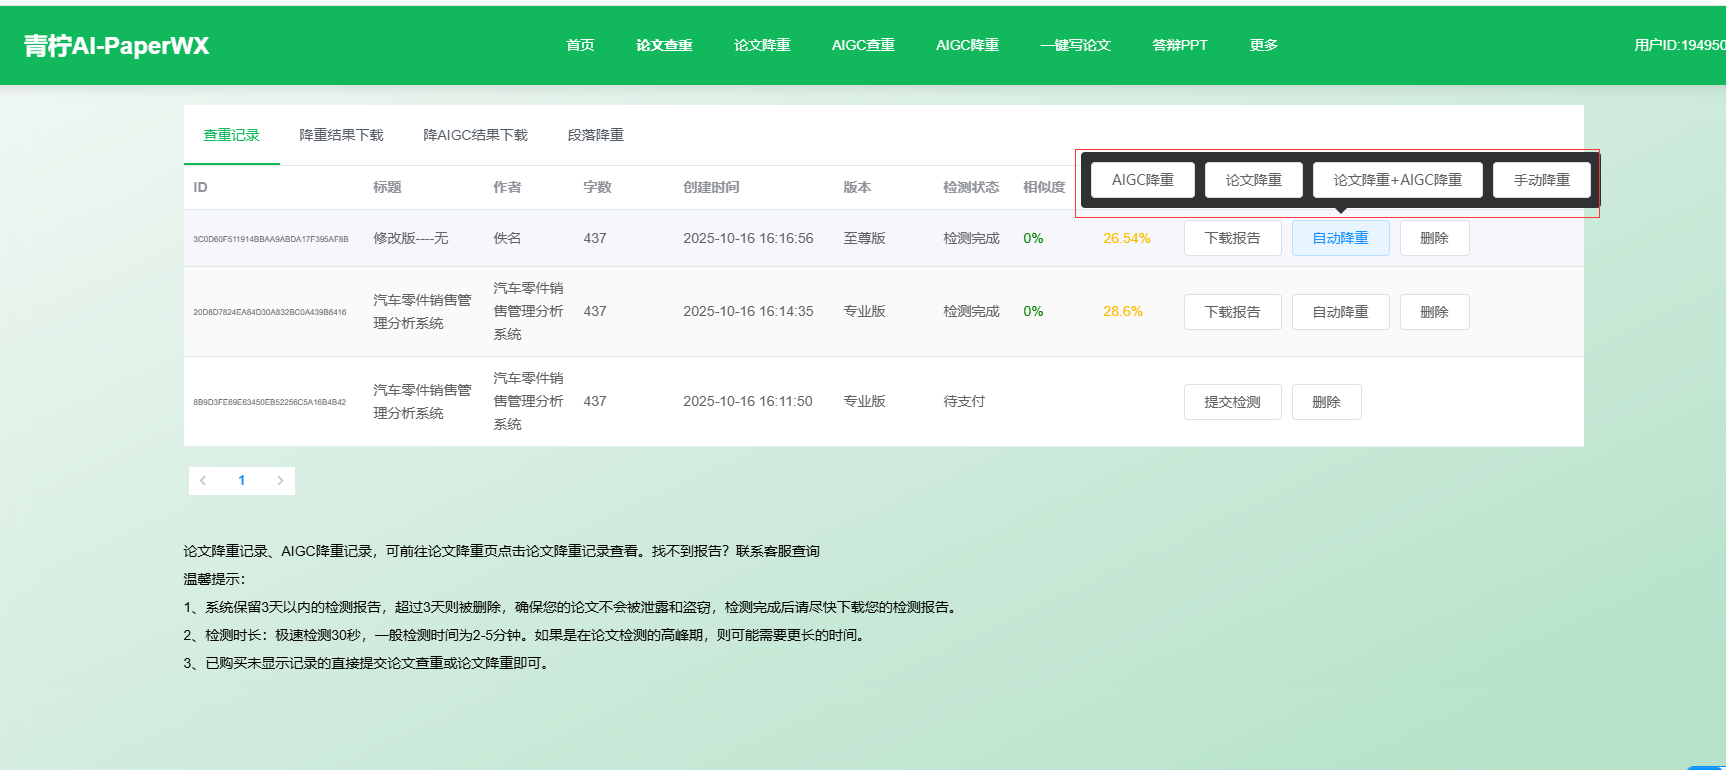This screenshot has height=770, width=1726.
Task: Click the 28.6% value
Action: click(1123, 311)
